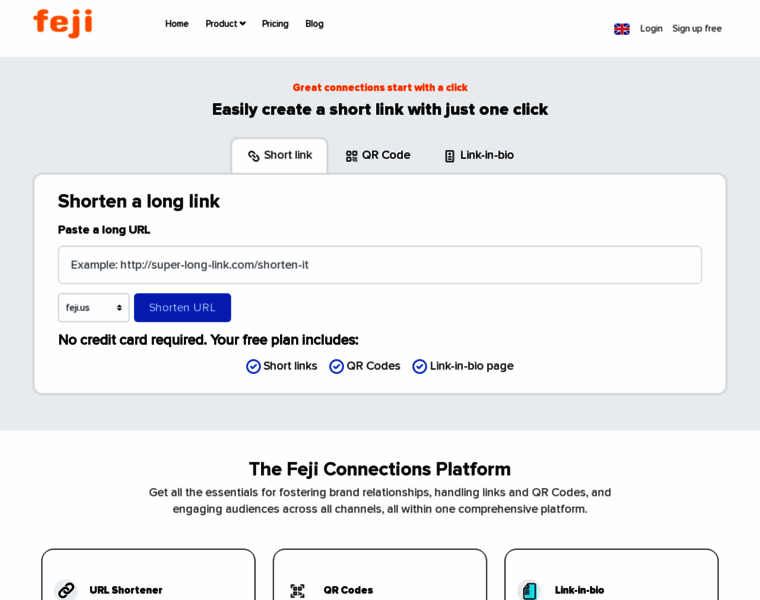The width and height of the screenshot is (760, 600).
Task: Click the UK flag language icon
Action: [x=622, y=29]
